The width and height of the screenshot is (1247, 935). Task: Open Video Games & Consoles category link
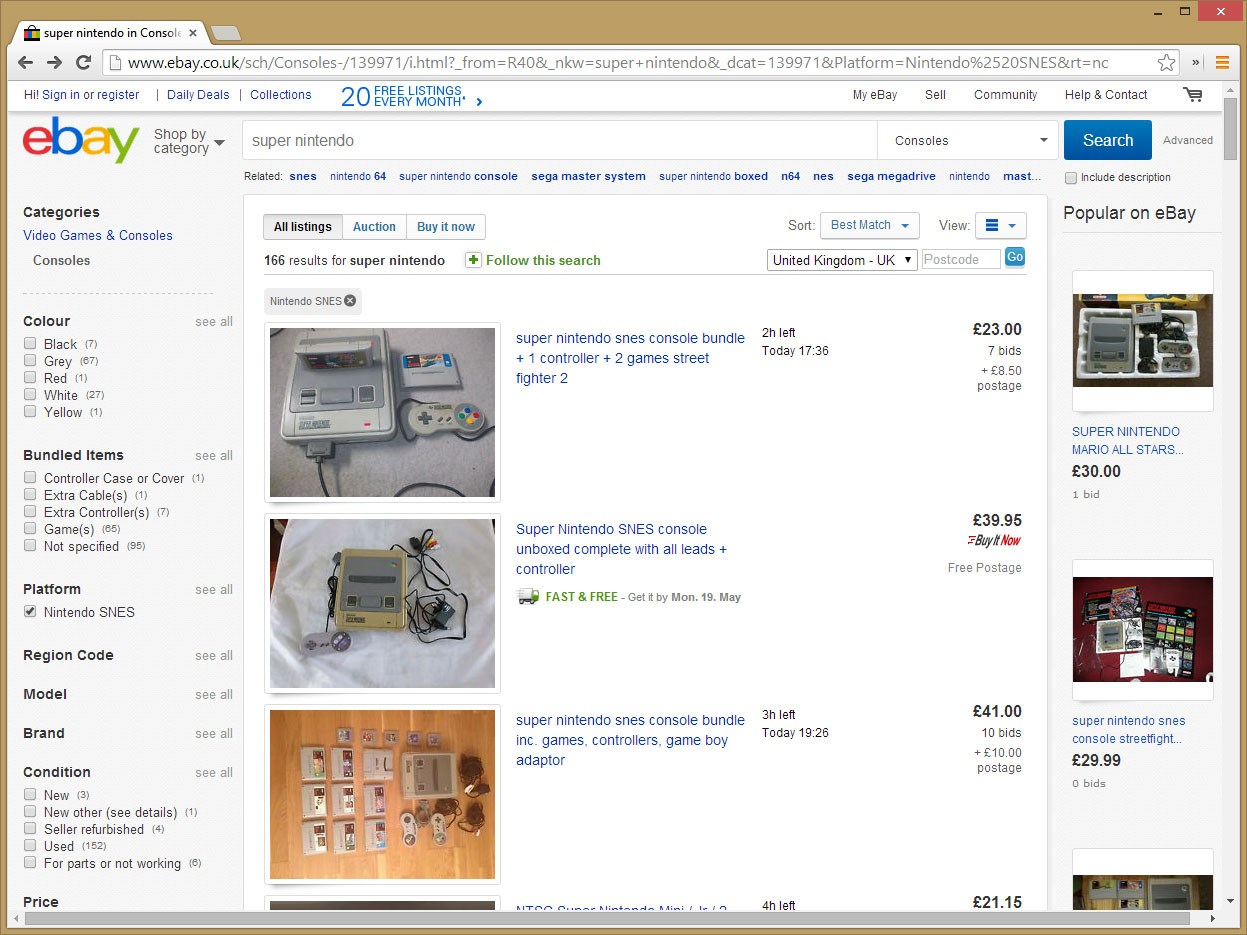(x=98, y=236)
